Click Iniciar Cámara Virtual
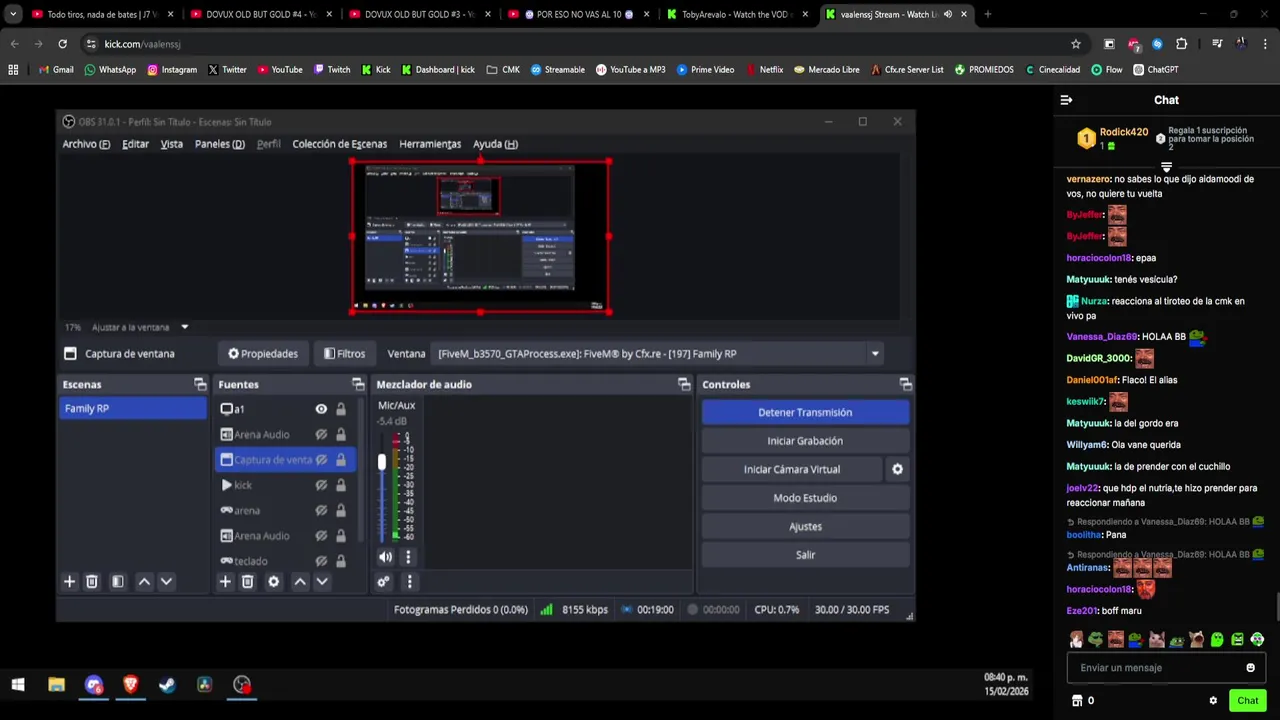The image size is (1280, 720). tap(791, 469)
